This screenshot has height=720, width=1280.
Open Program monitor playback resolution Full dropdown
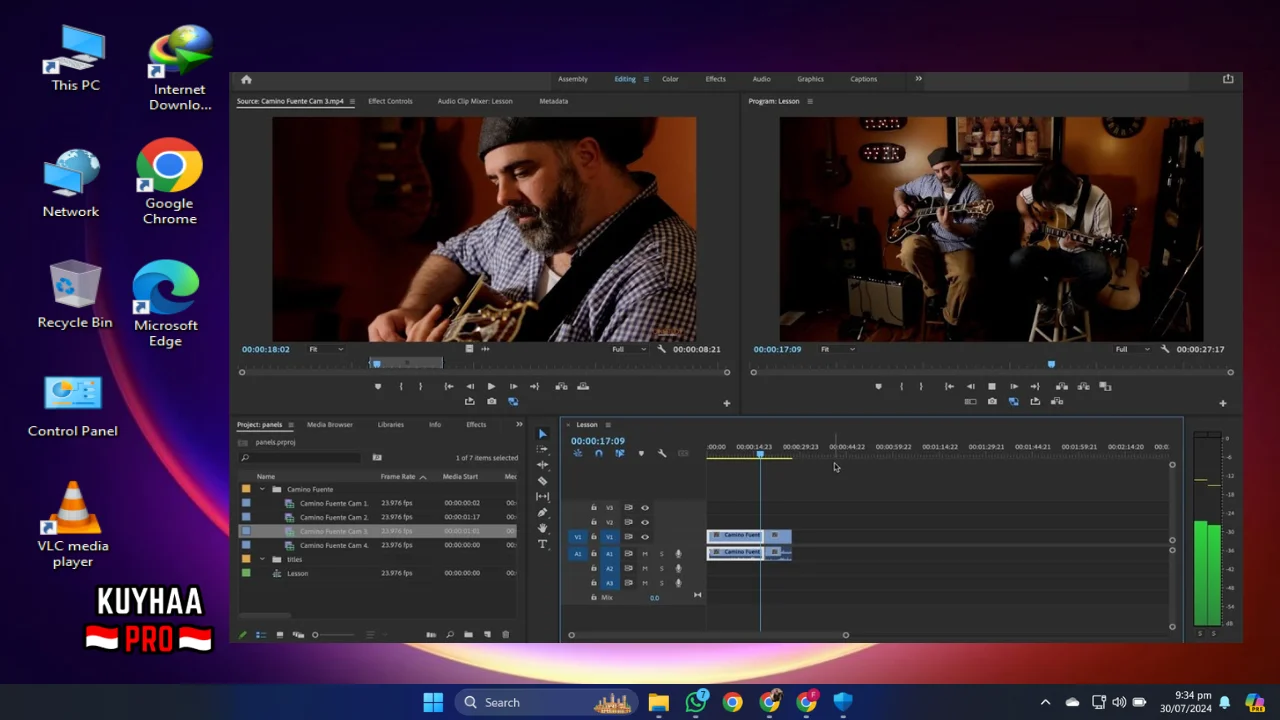(1134, 349)
